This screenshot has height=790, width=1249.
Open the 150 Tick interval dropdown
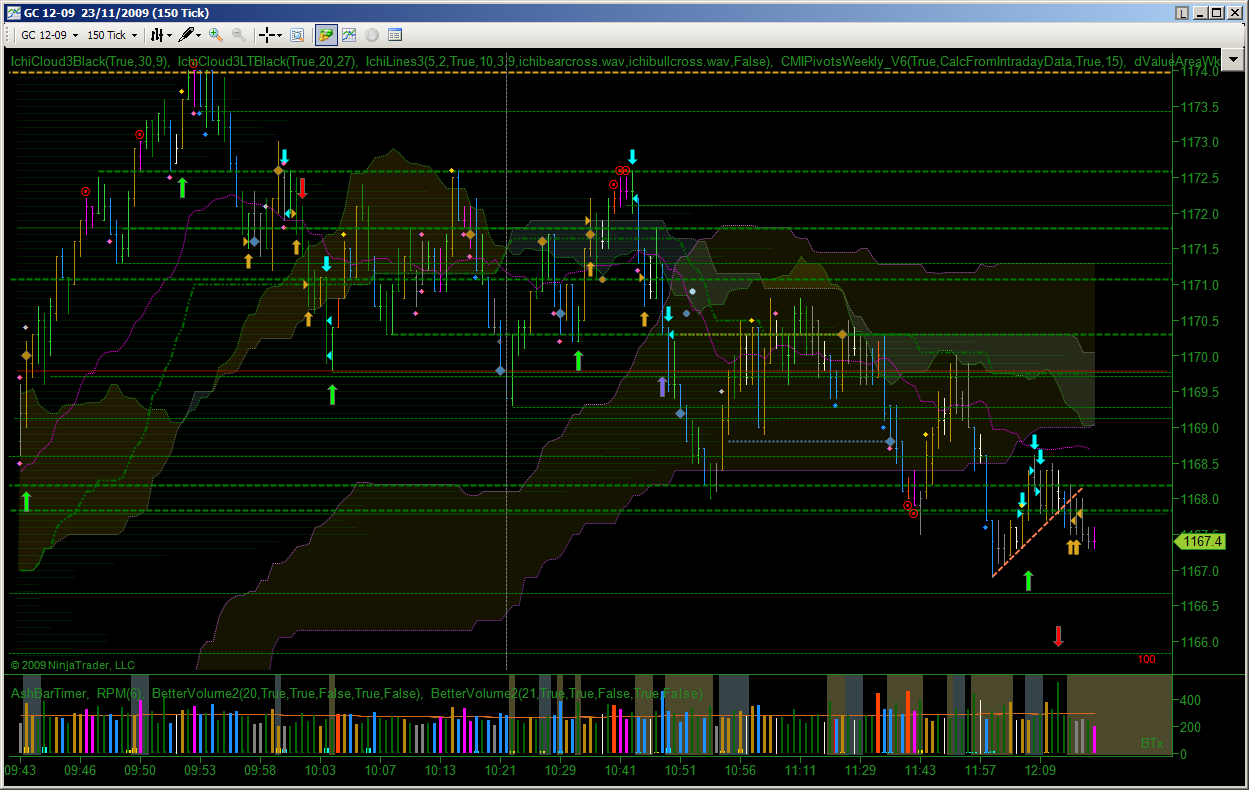pos(112,35)
